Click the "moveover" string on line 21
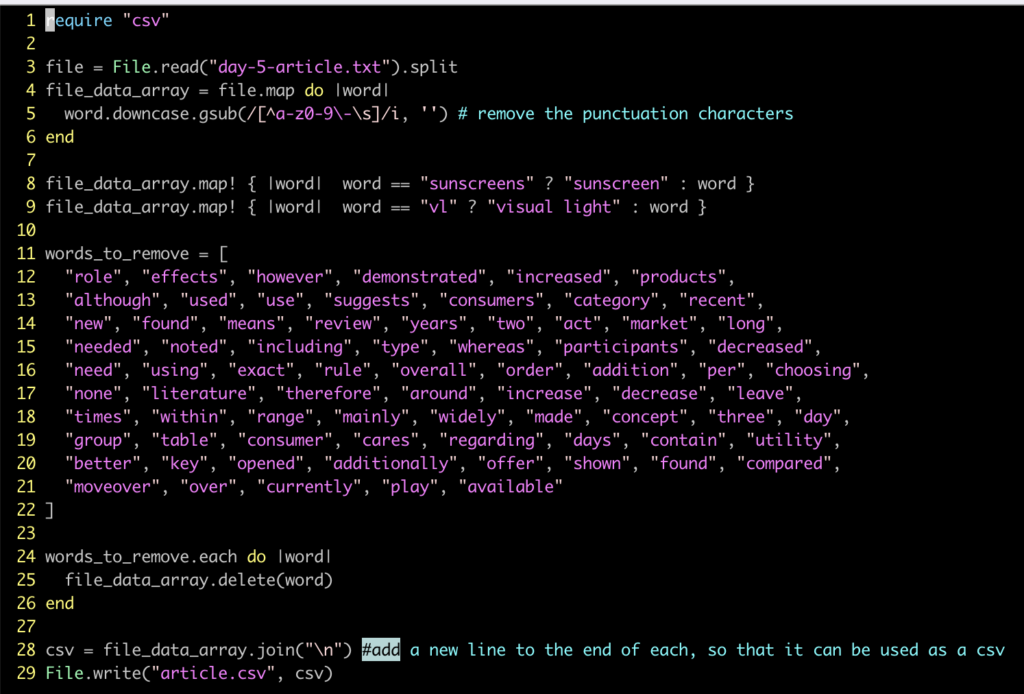The image size is (1024, 694). [112, 487]
